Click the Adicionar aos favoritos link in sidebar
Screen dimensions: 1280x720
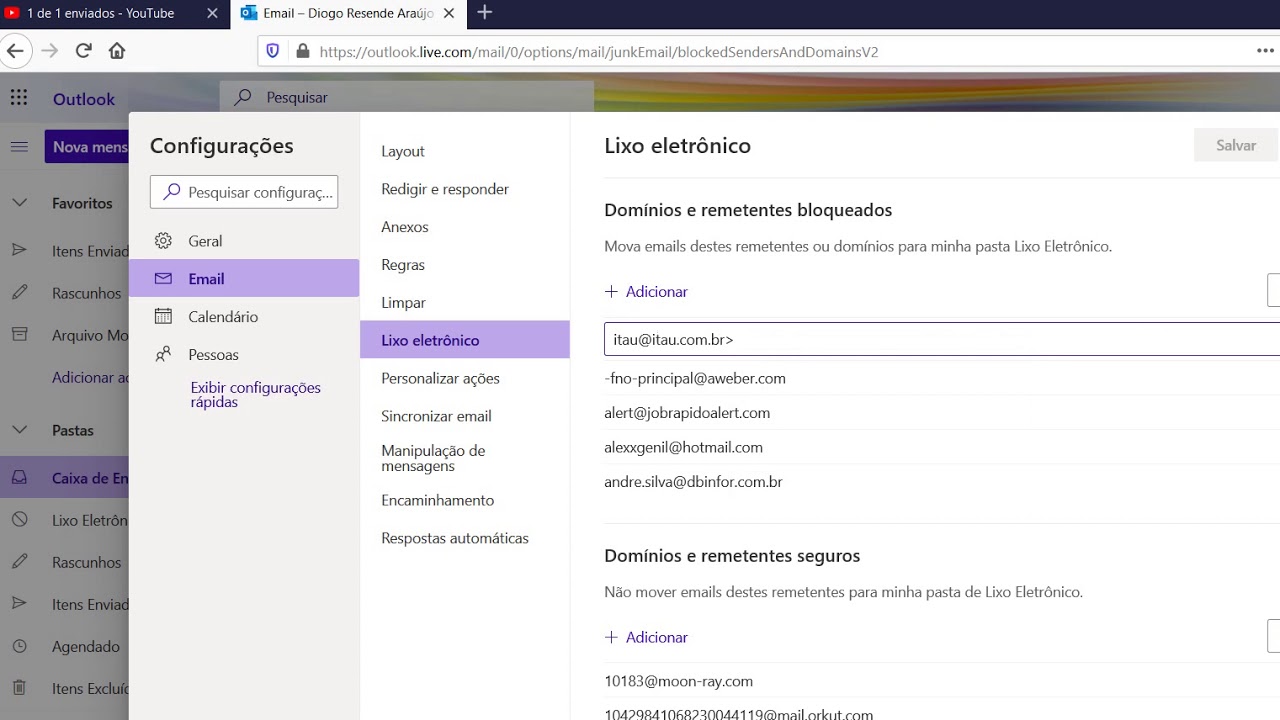tap(90, 377)
